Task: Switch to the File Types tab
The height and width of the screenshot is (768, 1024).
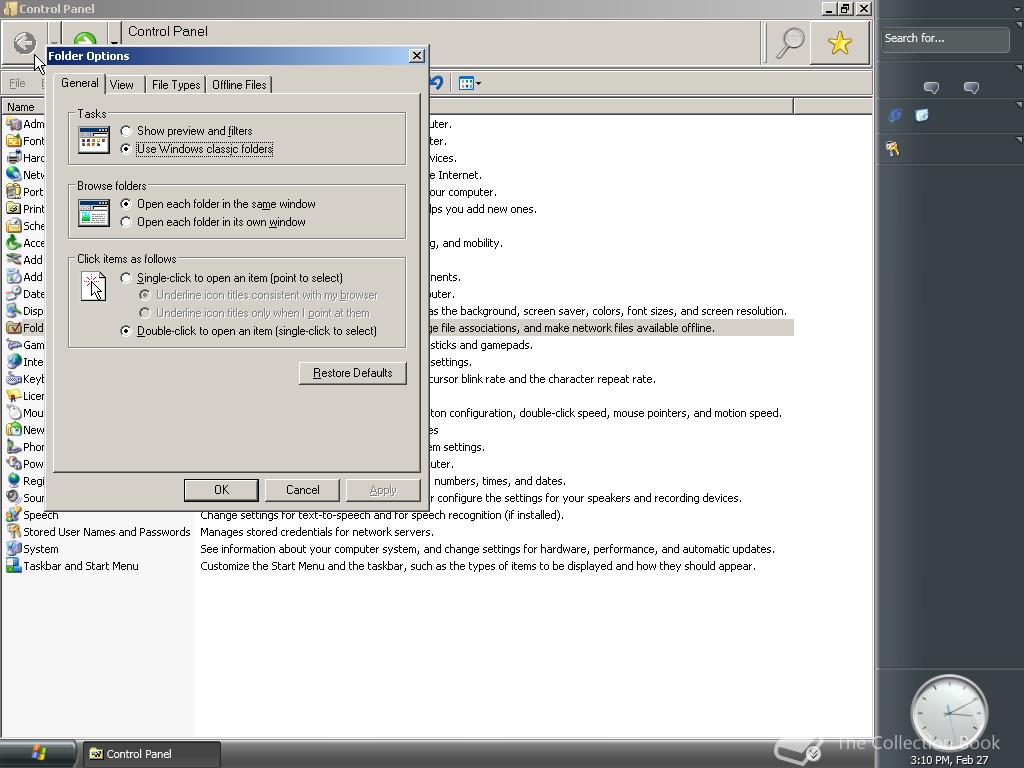Action: click(x=176, y=85)
